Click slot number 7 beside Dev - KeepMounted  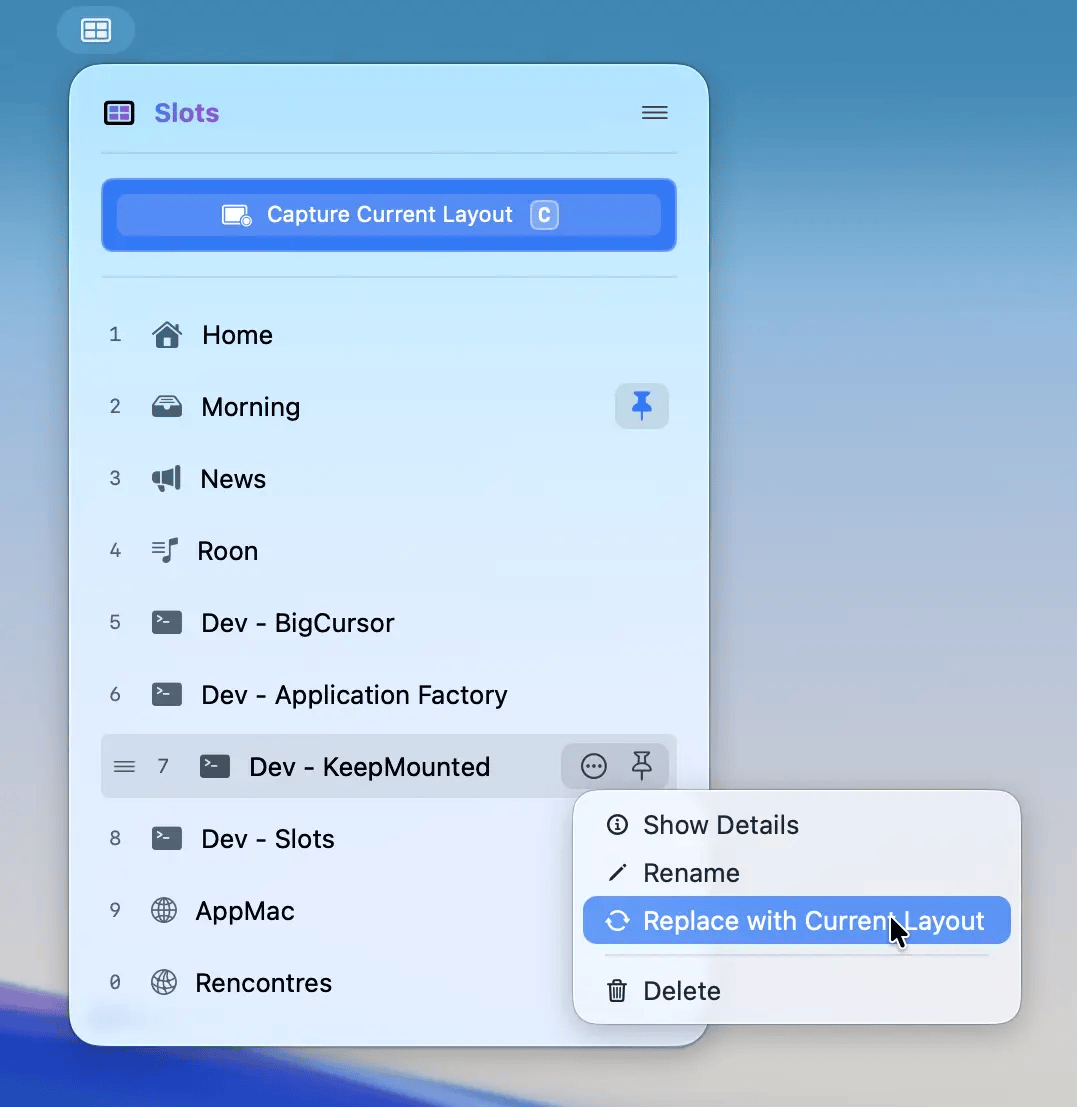163,766
